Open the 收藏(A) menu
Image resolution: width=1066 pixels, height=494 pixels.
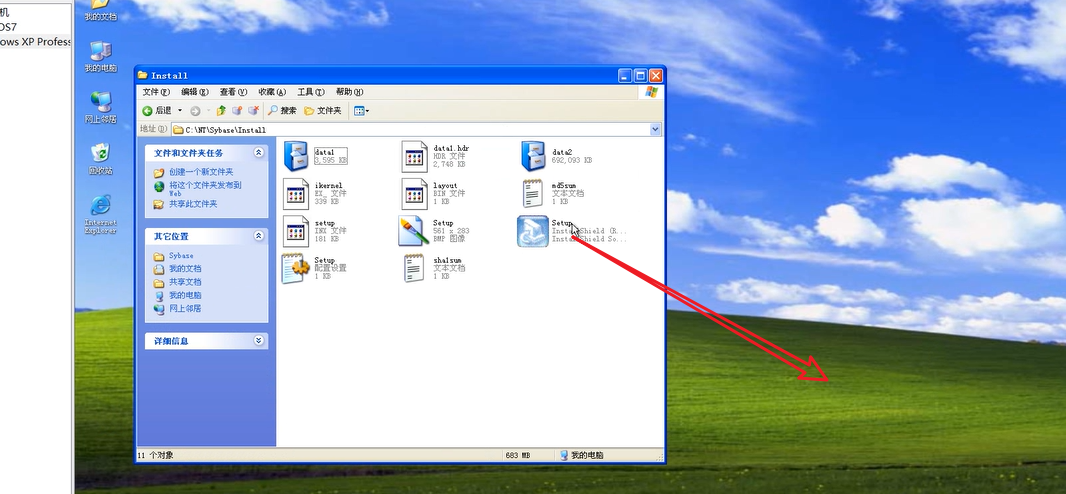click(x=272, y=92)
